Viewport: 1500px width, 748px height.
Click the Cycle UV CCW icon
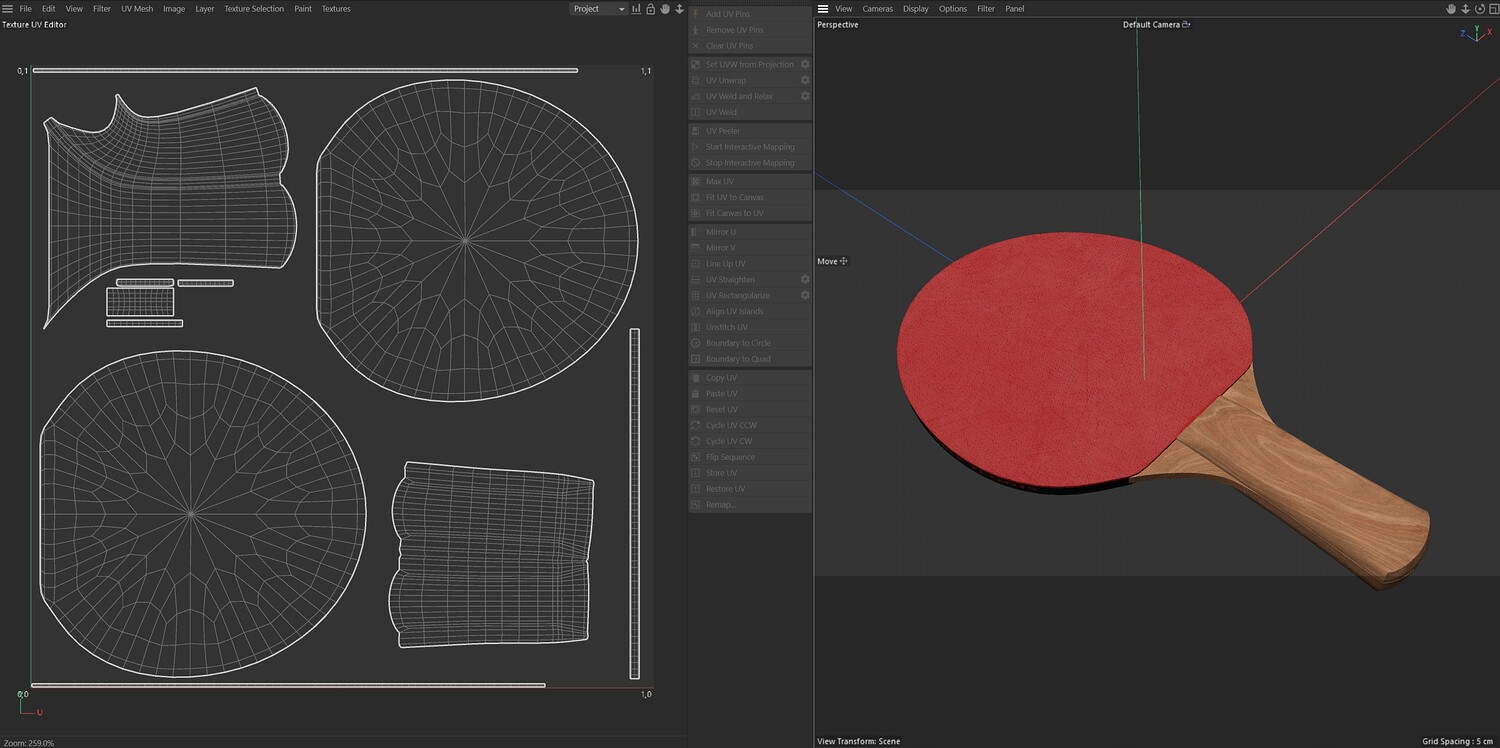coord(696,426)
